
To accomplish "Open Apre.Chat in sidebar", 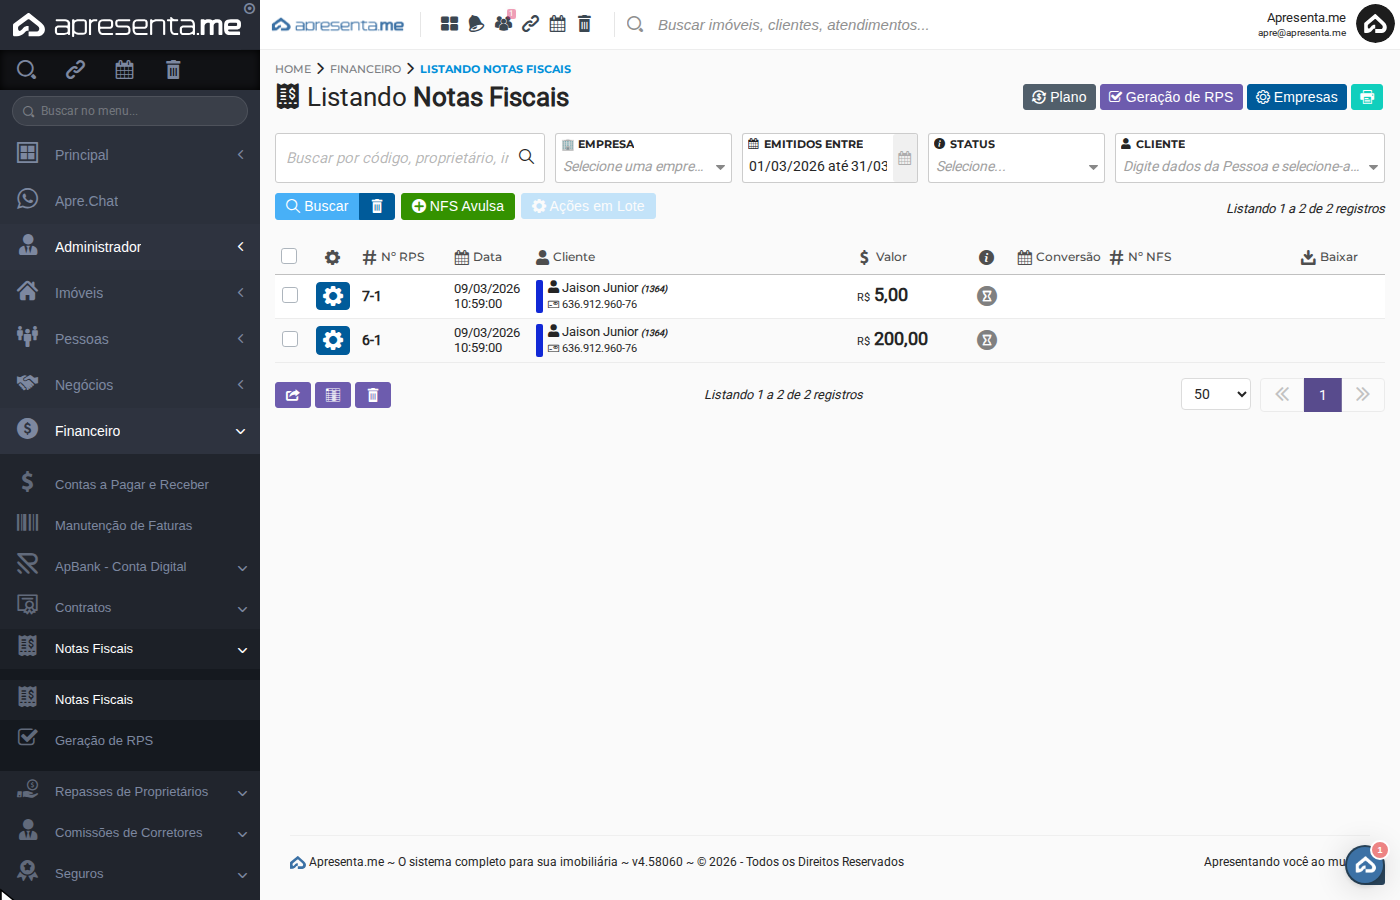I will 130,201.
